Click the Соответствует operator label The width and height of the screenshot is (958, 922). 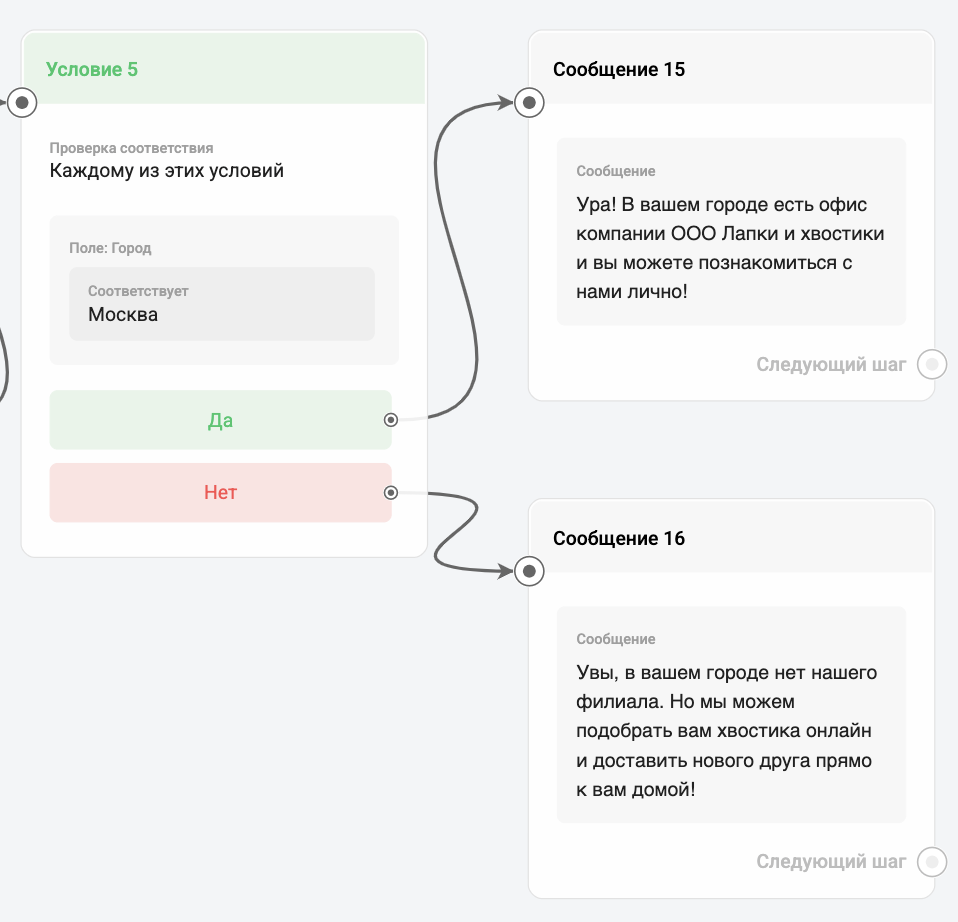[x=138, y=291]
